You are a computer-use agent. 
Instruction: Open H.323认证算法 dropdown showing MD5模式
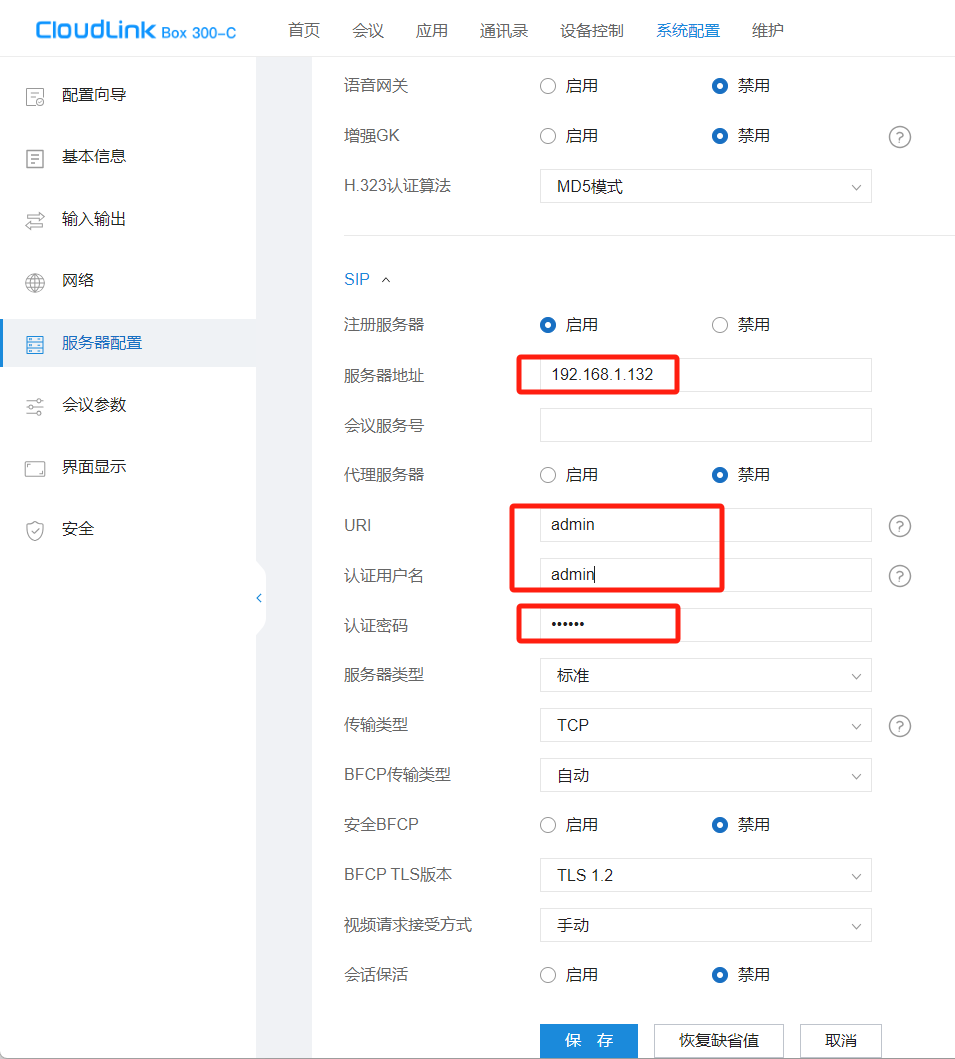(706, 186)
